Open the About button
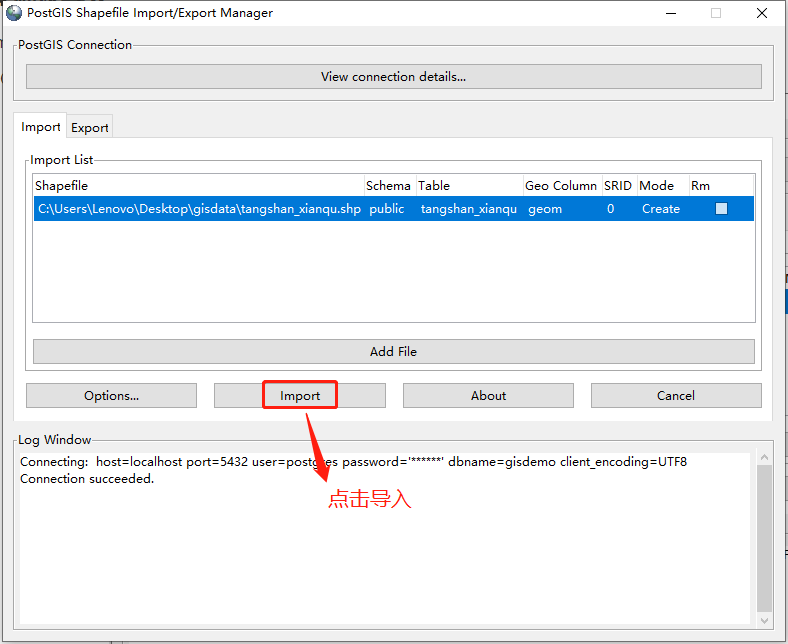Screen dimensions: 788x644 (x=488, y=395)
